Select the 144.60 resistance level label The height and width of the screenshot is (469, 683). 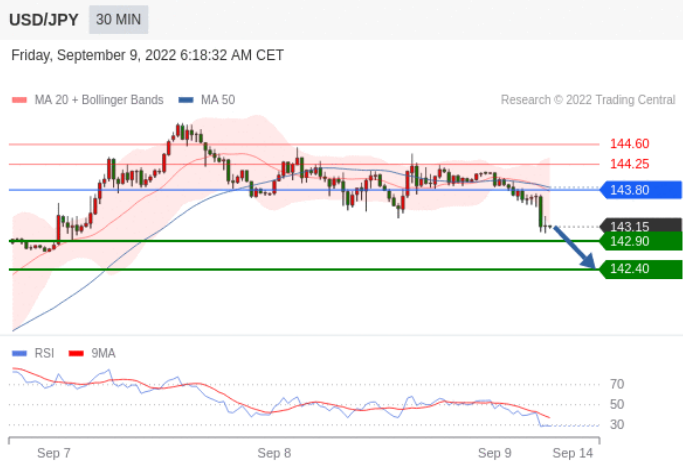(629, 144)
